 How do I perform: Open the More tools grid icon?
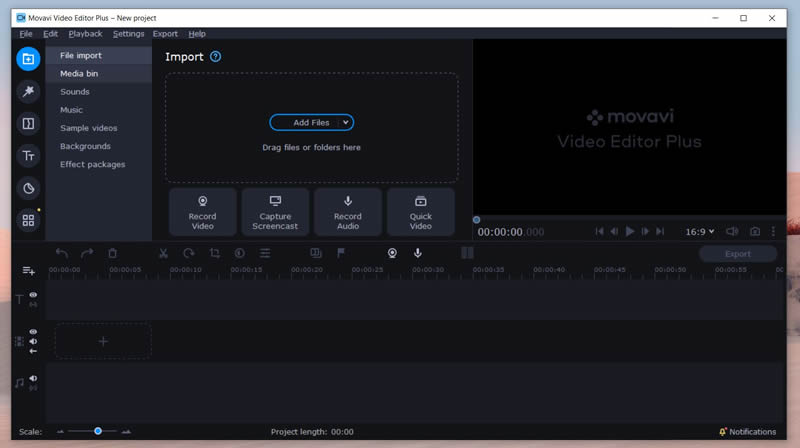(28, 220)
